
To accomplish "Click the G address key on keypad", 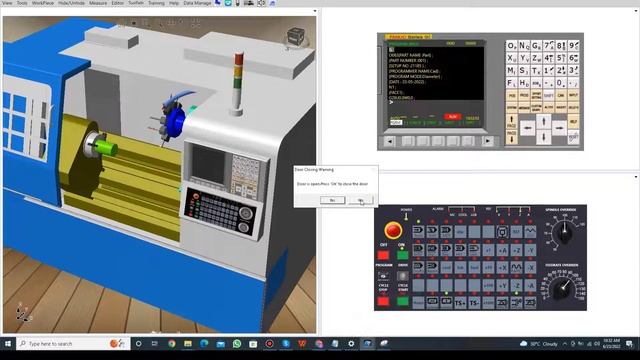I will pyautogui.click(x=536, y=46).
